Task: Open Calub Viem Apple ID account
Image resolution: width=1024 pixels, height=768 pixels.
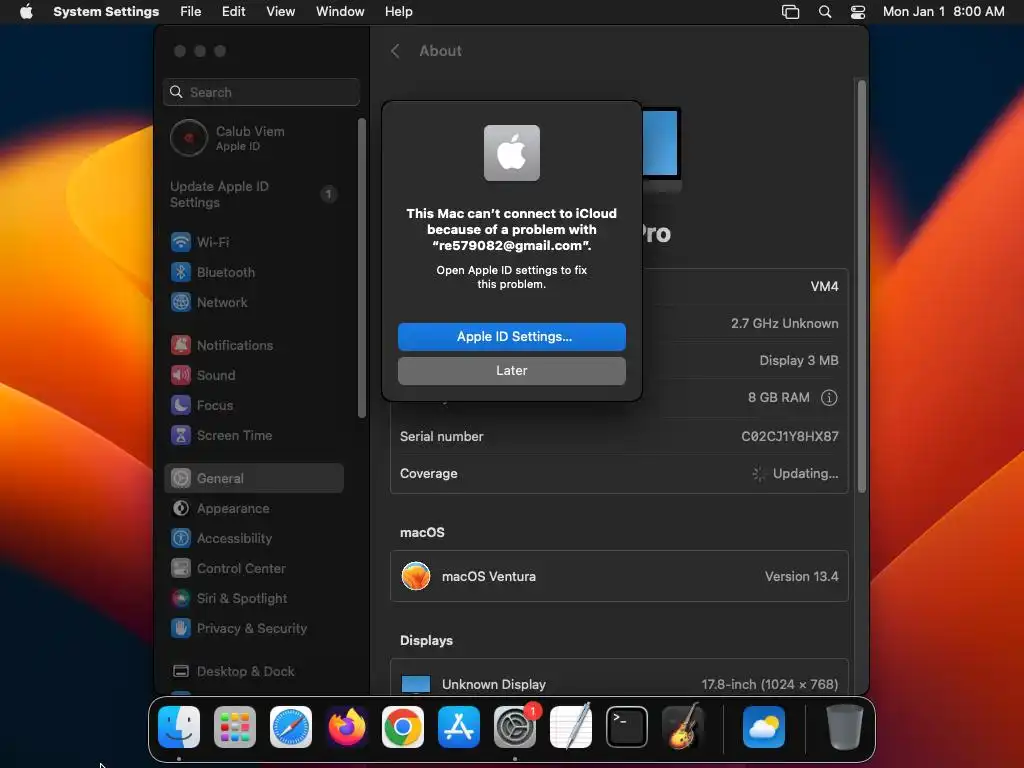Action: click(x=255, y=138)
